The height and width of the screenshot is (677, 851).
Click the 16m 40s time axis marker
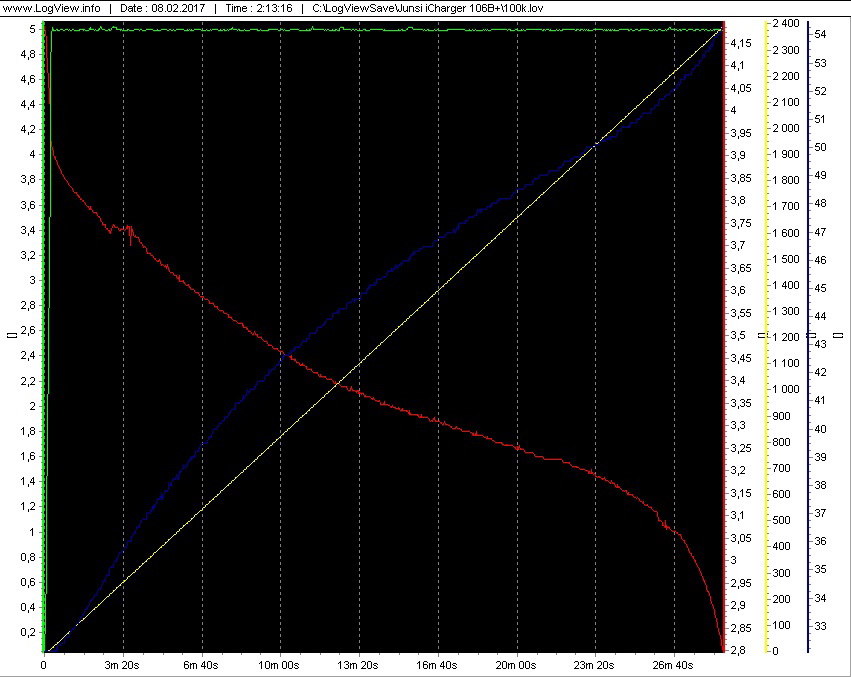(438, 664)
